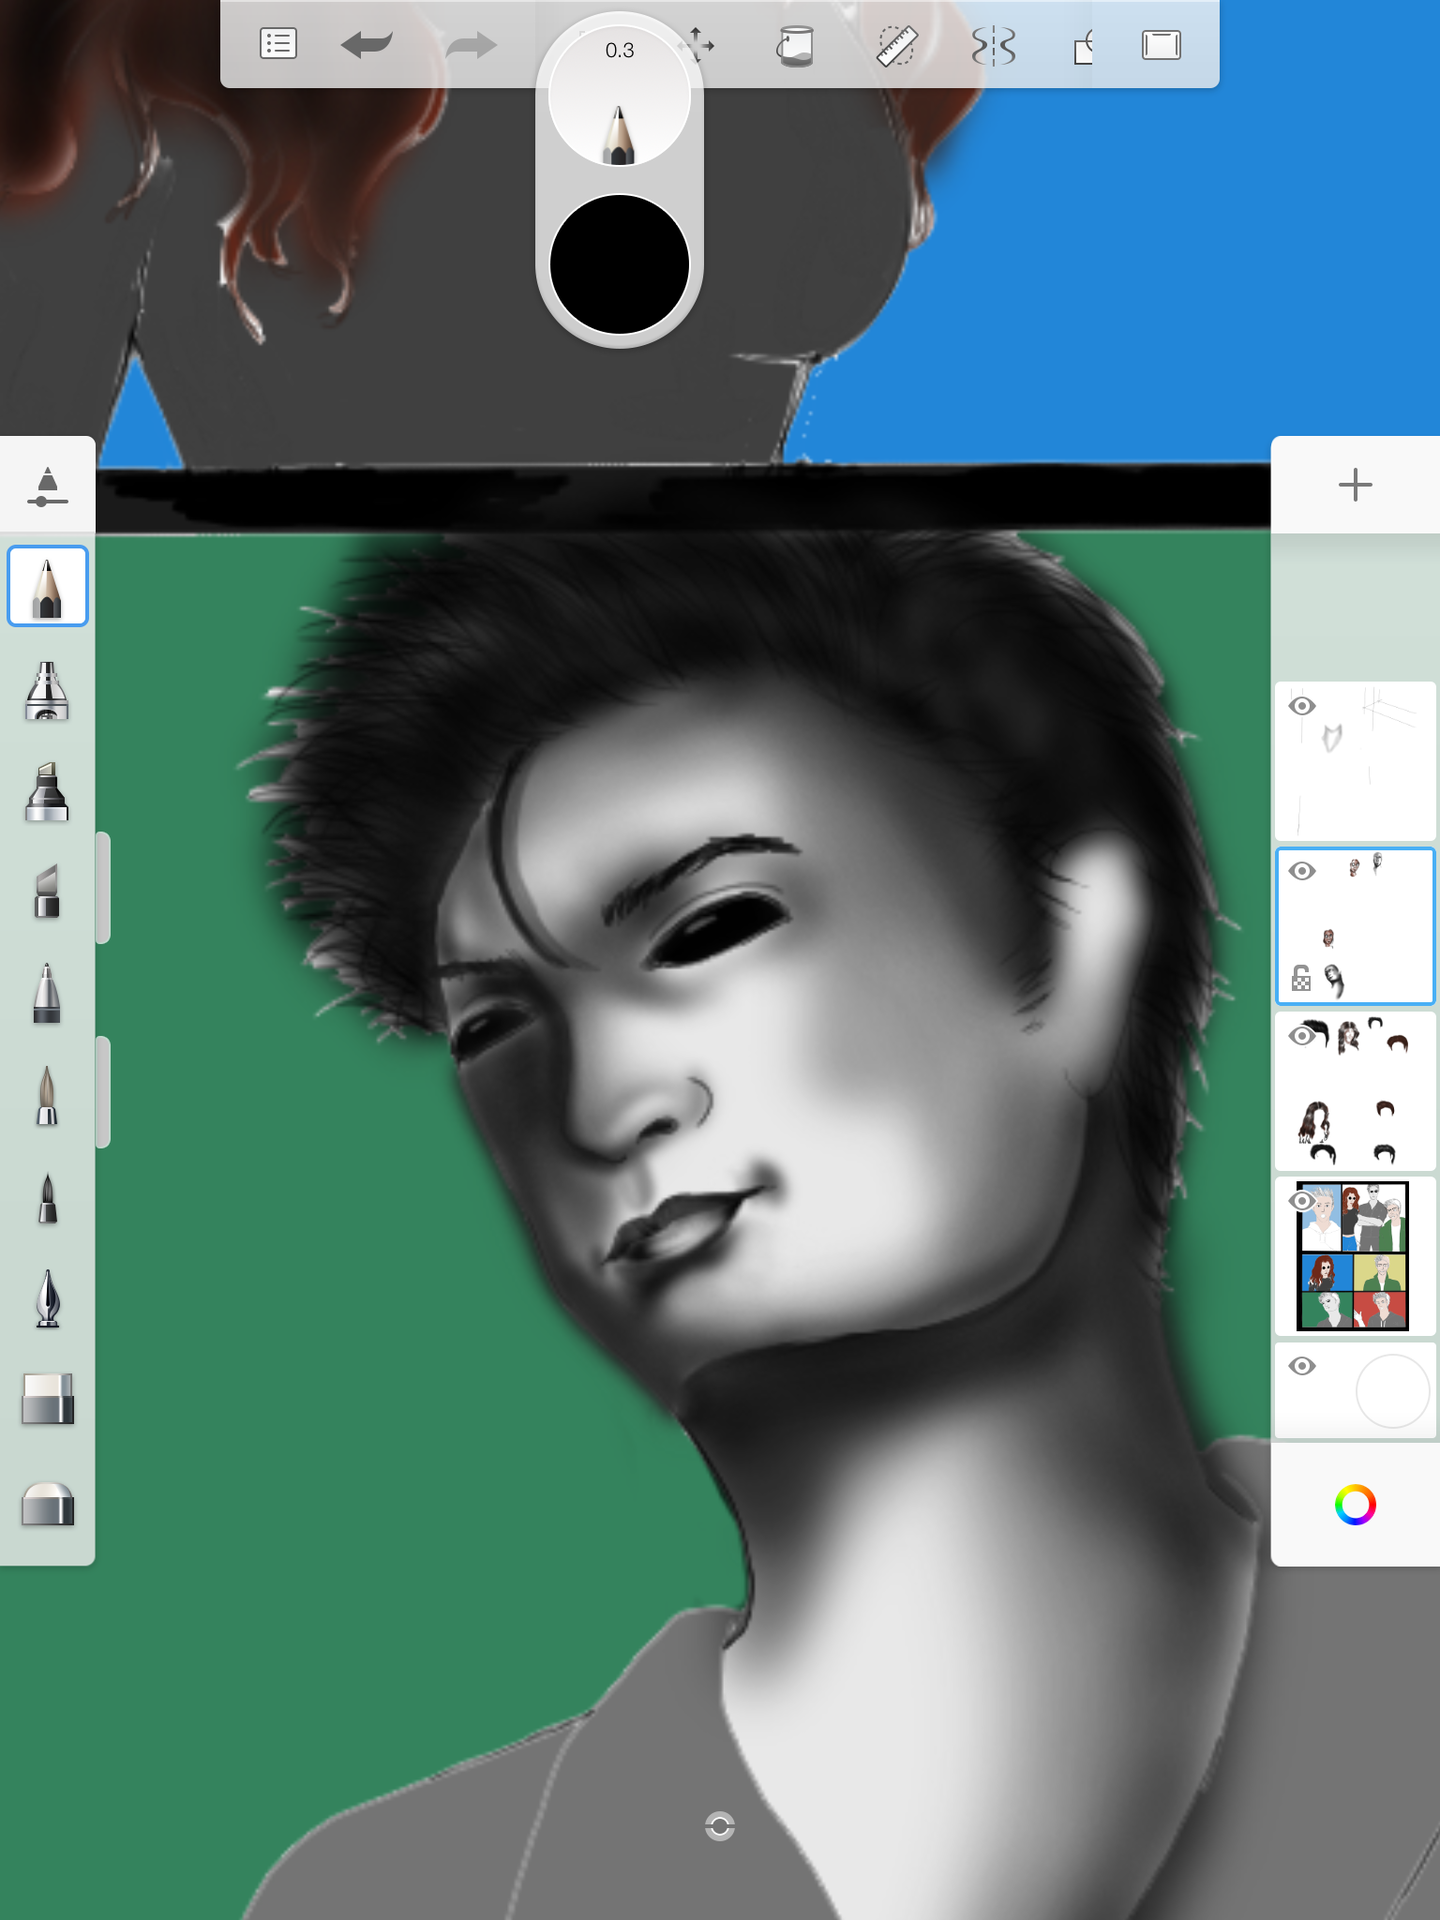
Task: Tap the 0.3 brush size puck
Action: pos(620,96)
